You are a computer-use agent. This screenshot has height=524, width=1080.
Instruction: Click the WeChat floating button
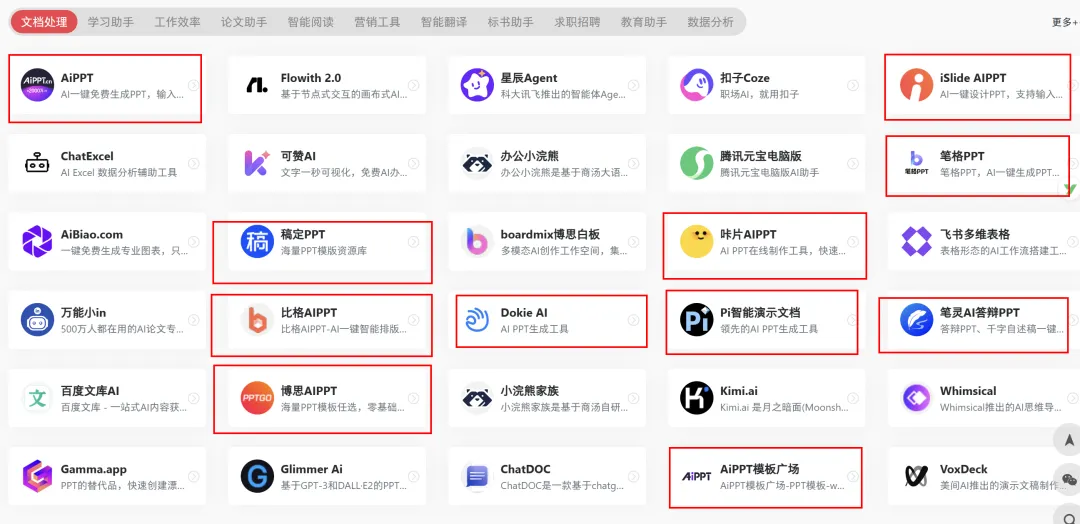click(x=1068, y=479)
